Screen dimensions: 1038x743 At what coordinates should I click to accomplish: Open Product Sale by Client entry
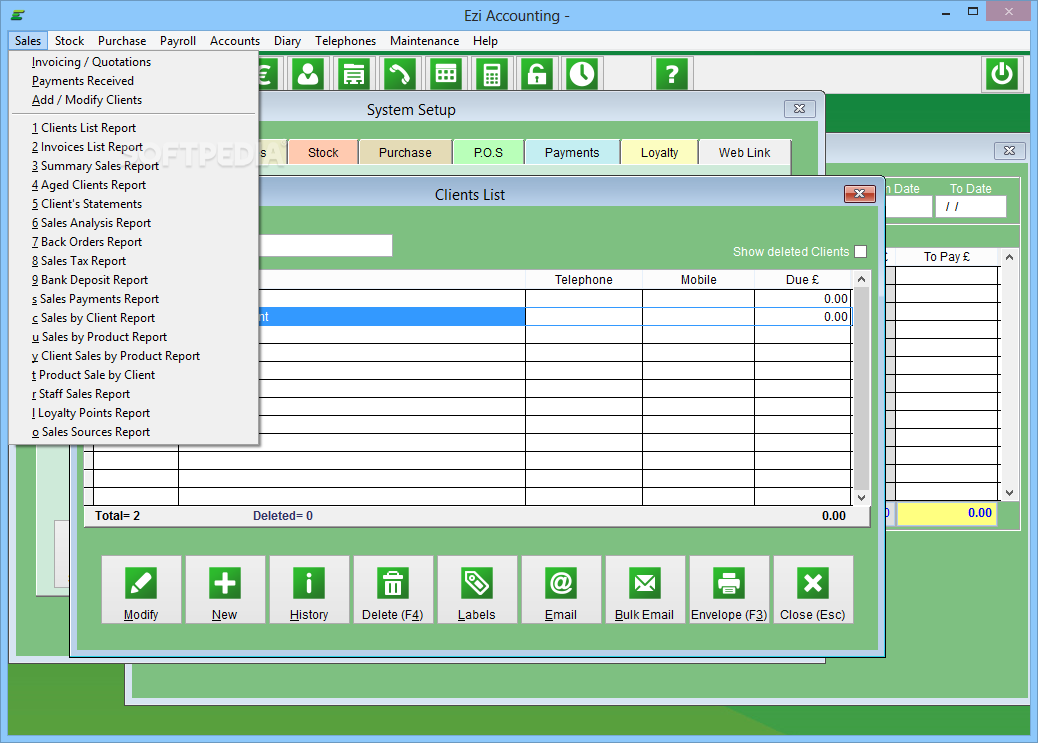point(134,375)
